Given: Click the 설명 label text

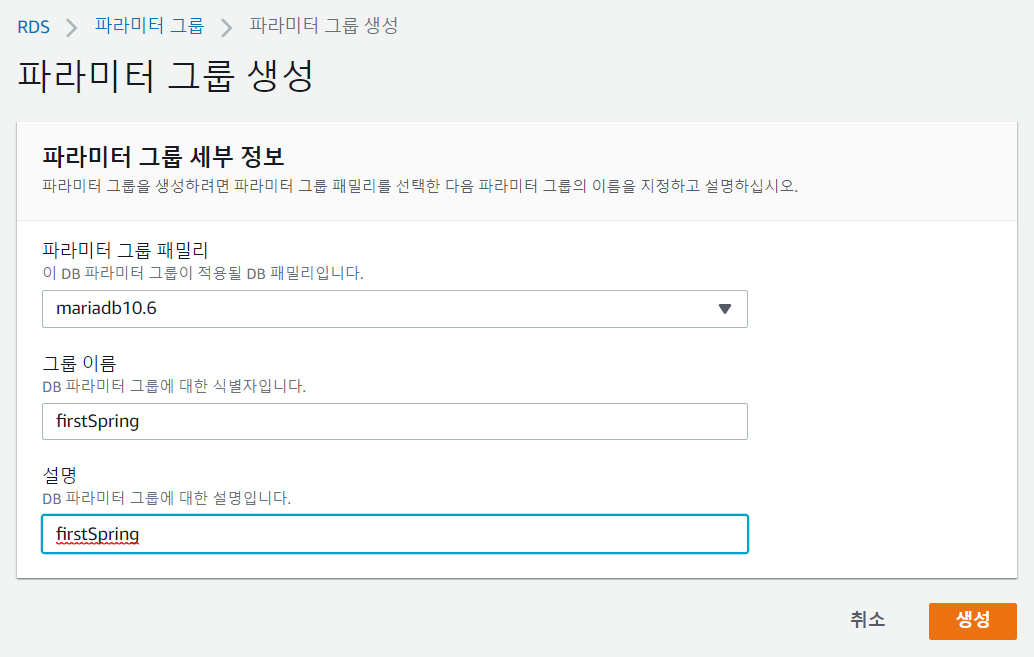Looking at the screenshot, I should (x=59, y=475).
